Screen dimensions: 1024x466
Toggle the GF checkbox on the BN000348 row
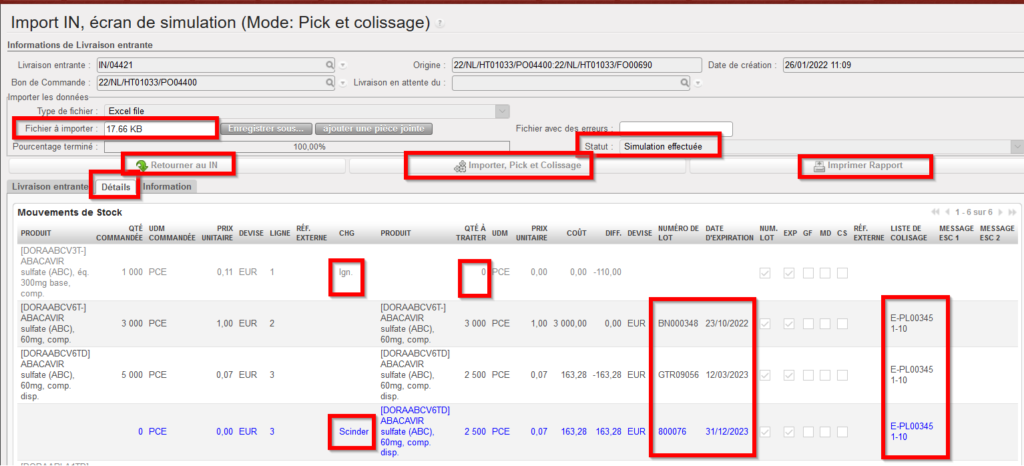808,323
